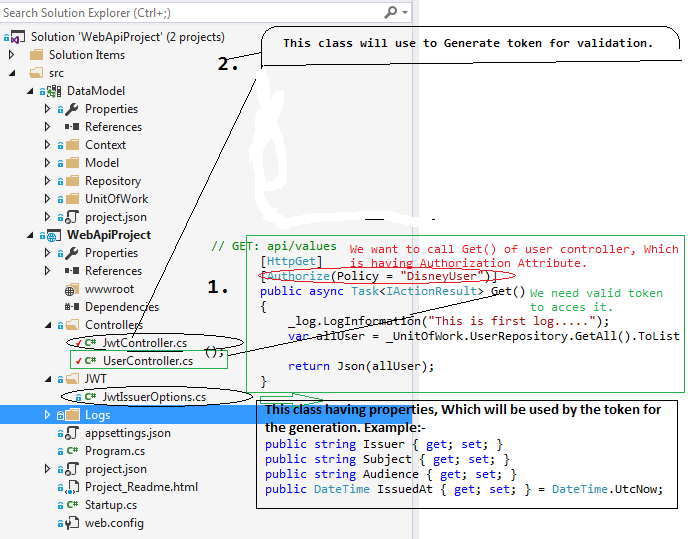The height and width of the screenshot is (539, 694).
Task: Click the search magnifier icon in Solution Explorer
Action: coord(390,12)
